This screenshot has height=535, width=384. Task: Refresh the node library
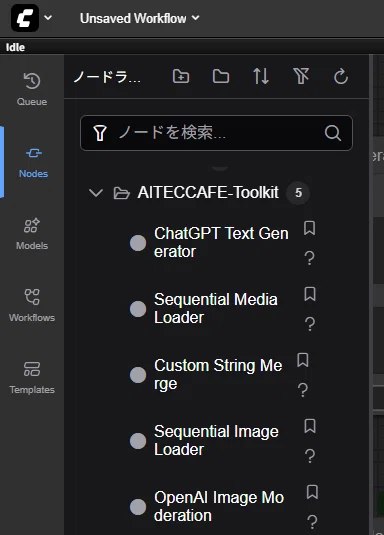(341, 76)
